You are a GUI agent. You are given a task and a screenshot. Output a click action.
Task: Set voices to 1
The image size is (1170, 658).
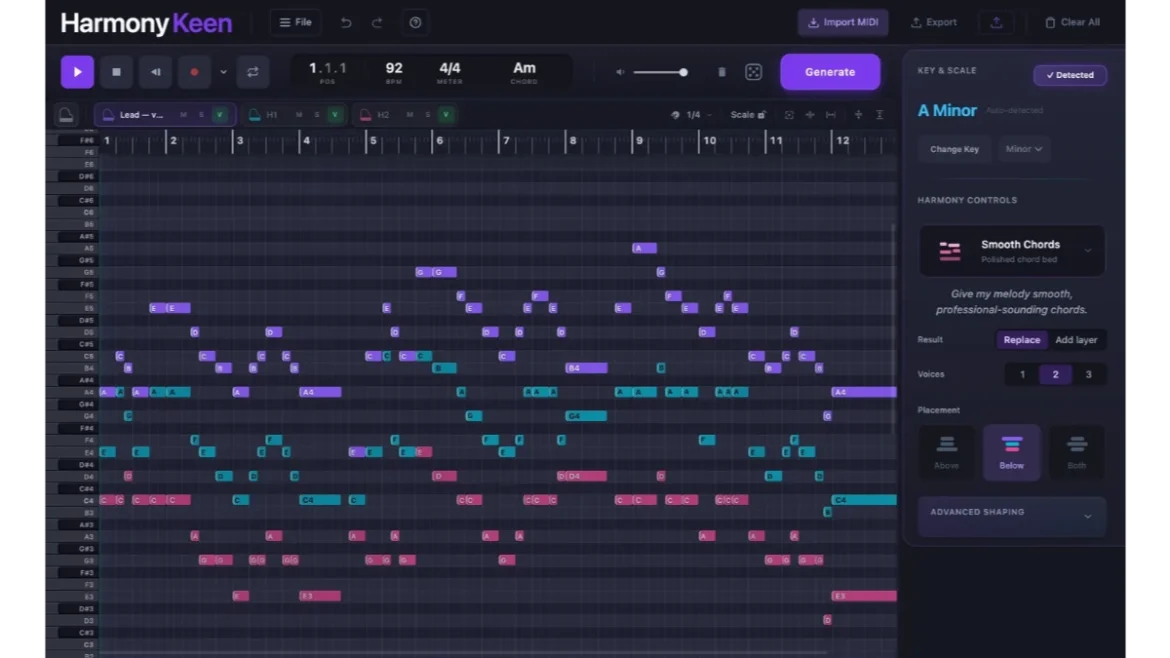click(x=1022, y=375)
